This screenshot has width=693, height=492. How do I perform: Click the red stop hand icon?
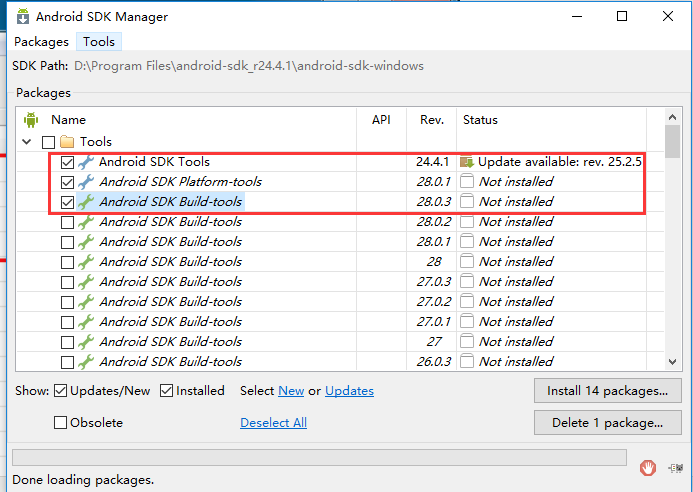pos(647,468)
